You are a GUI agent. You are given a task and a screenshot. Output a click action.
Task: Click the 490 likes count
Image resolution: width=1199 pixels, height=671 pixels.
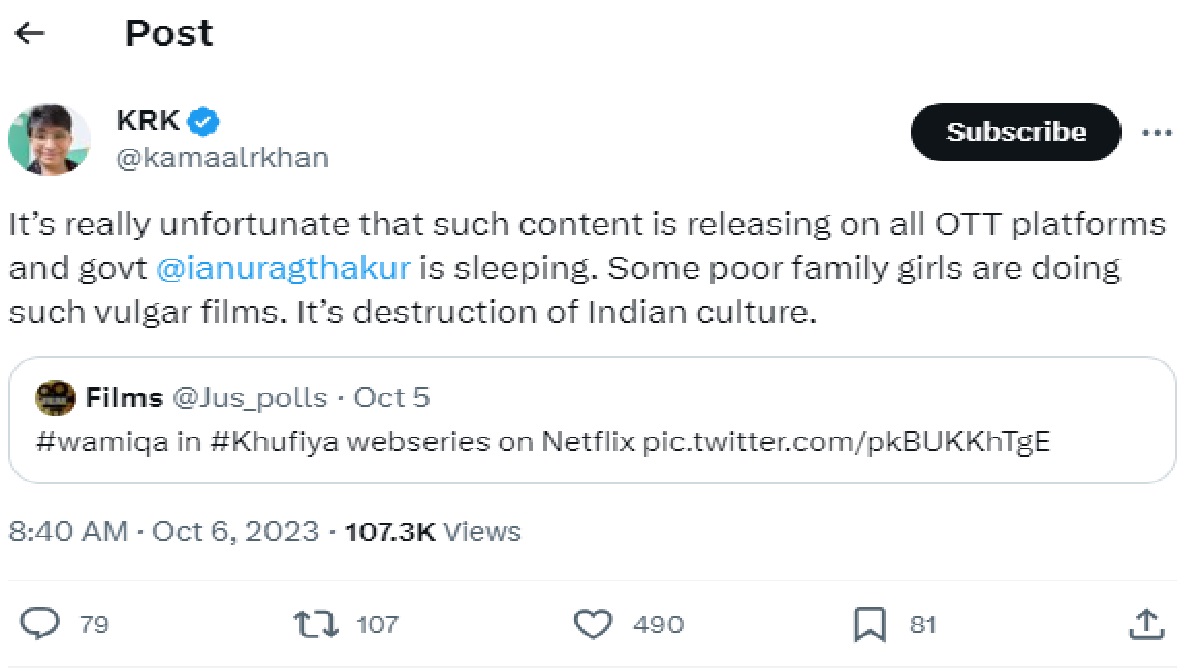(658, 625)
